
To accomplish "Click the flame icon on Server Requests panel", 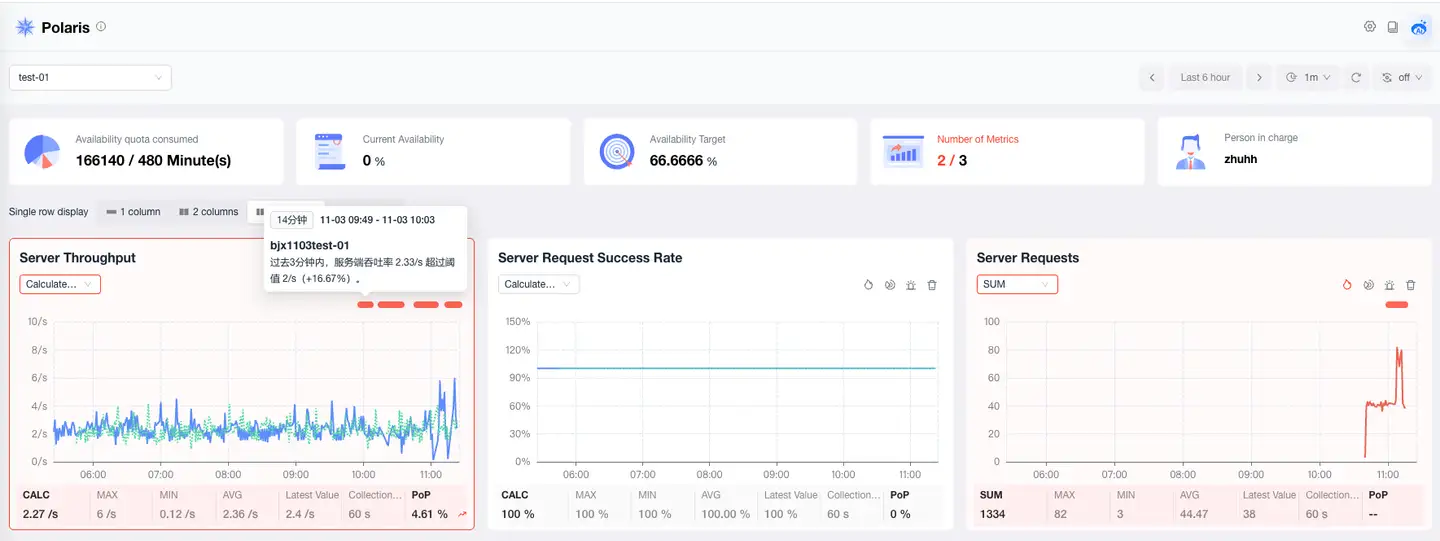I will click(1347, 285).
